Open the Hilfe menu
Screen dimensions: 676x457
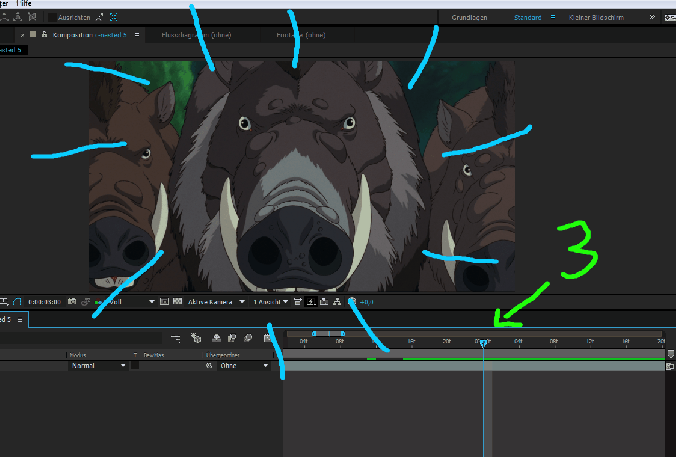pos(24,3)
